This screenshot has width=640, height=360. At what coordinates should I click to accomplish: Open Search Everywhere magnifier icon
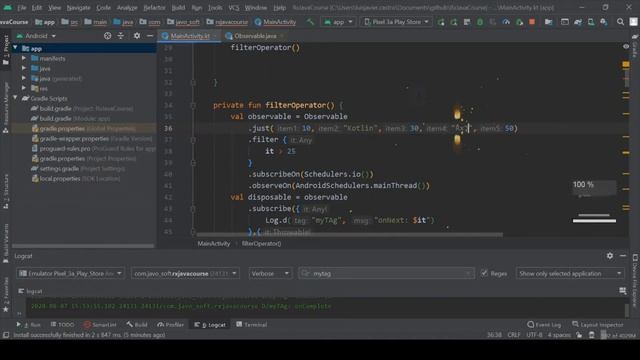620,22
